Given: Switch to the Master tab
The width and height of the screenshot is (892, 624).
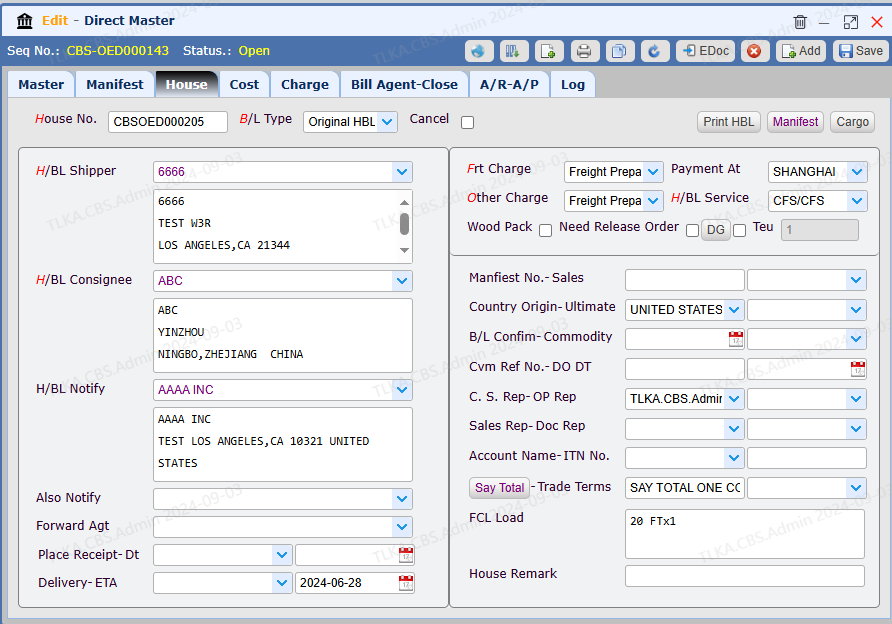Looking at the screenshot, I should 41,85.
